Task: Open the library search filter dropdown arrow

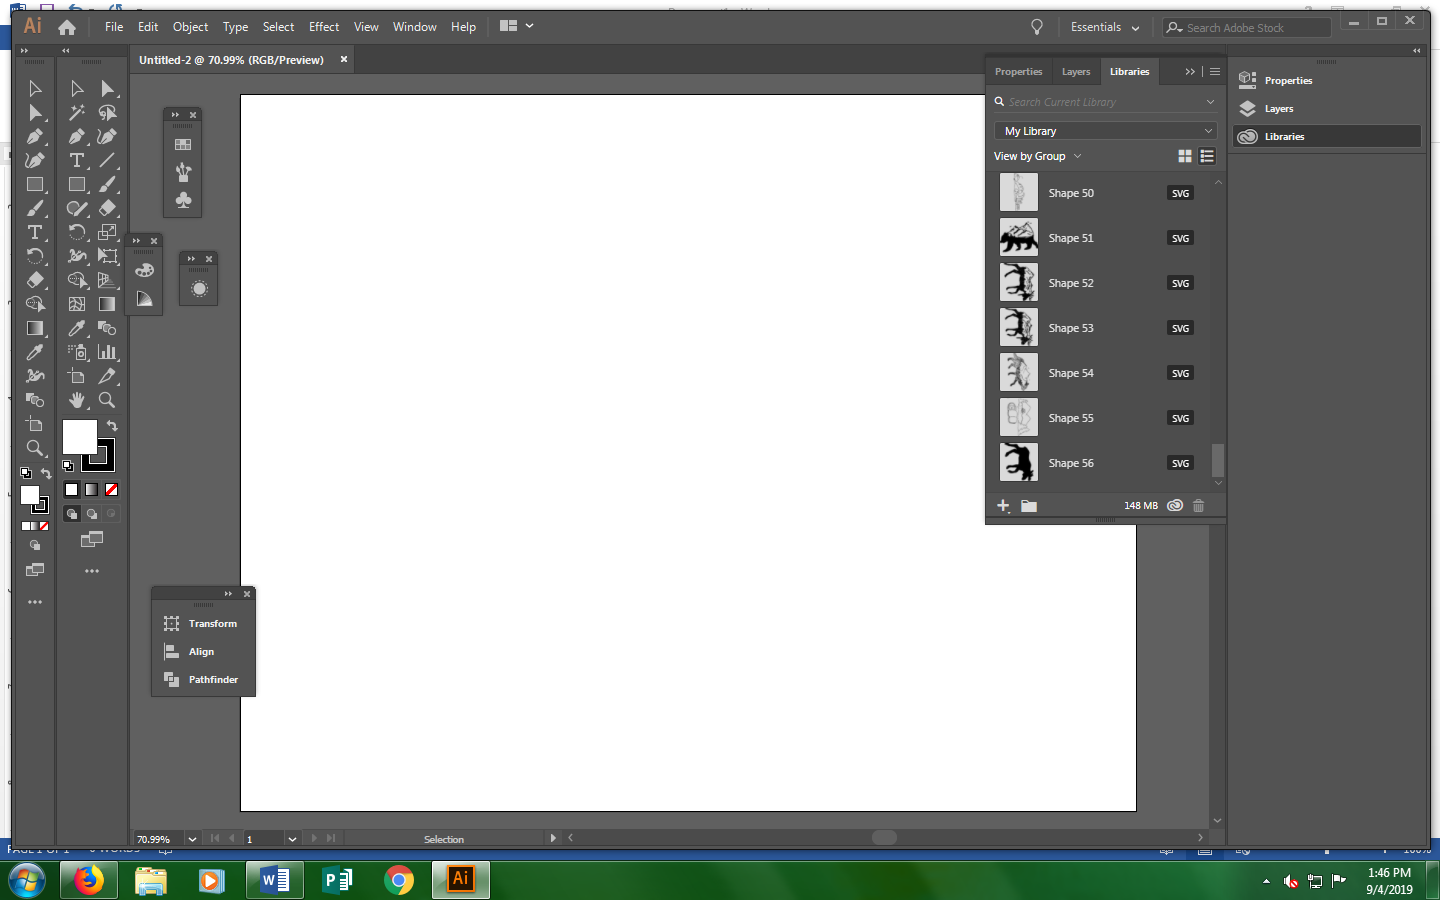Action: (x=1210, y=102)
